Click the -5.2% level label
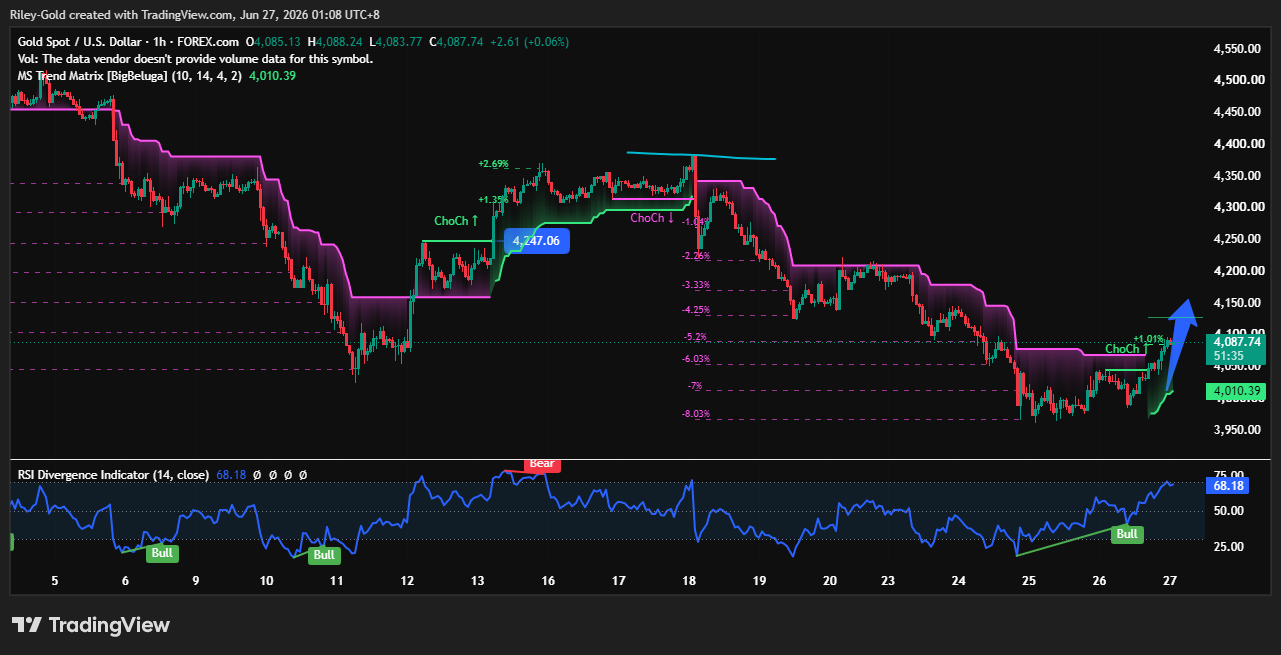 696,336
